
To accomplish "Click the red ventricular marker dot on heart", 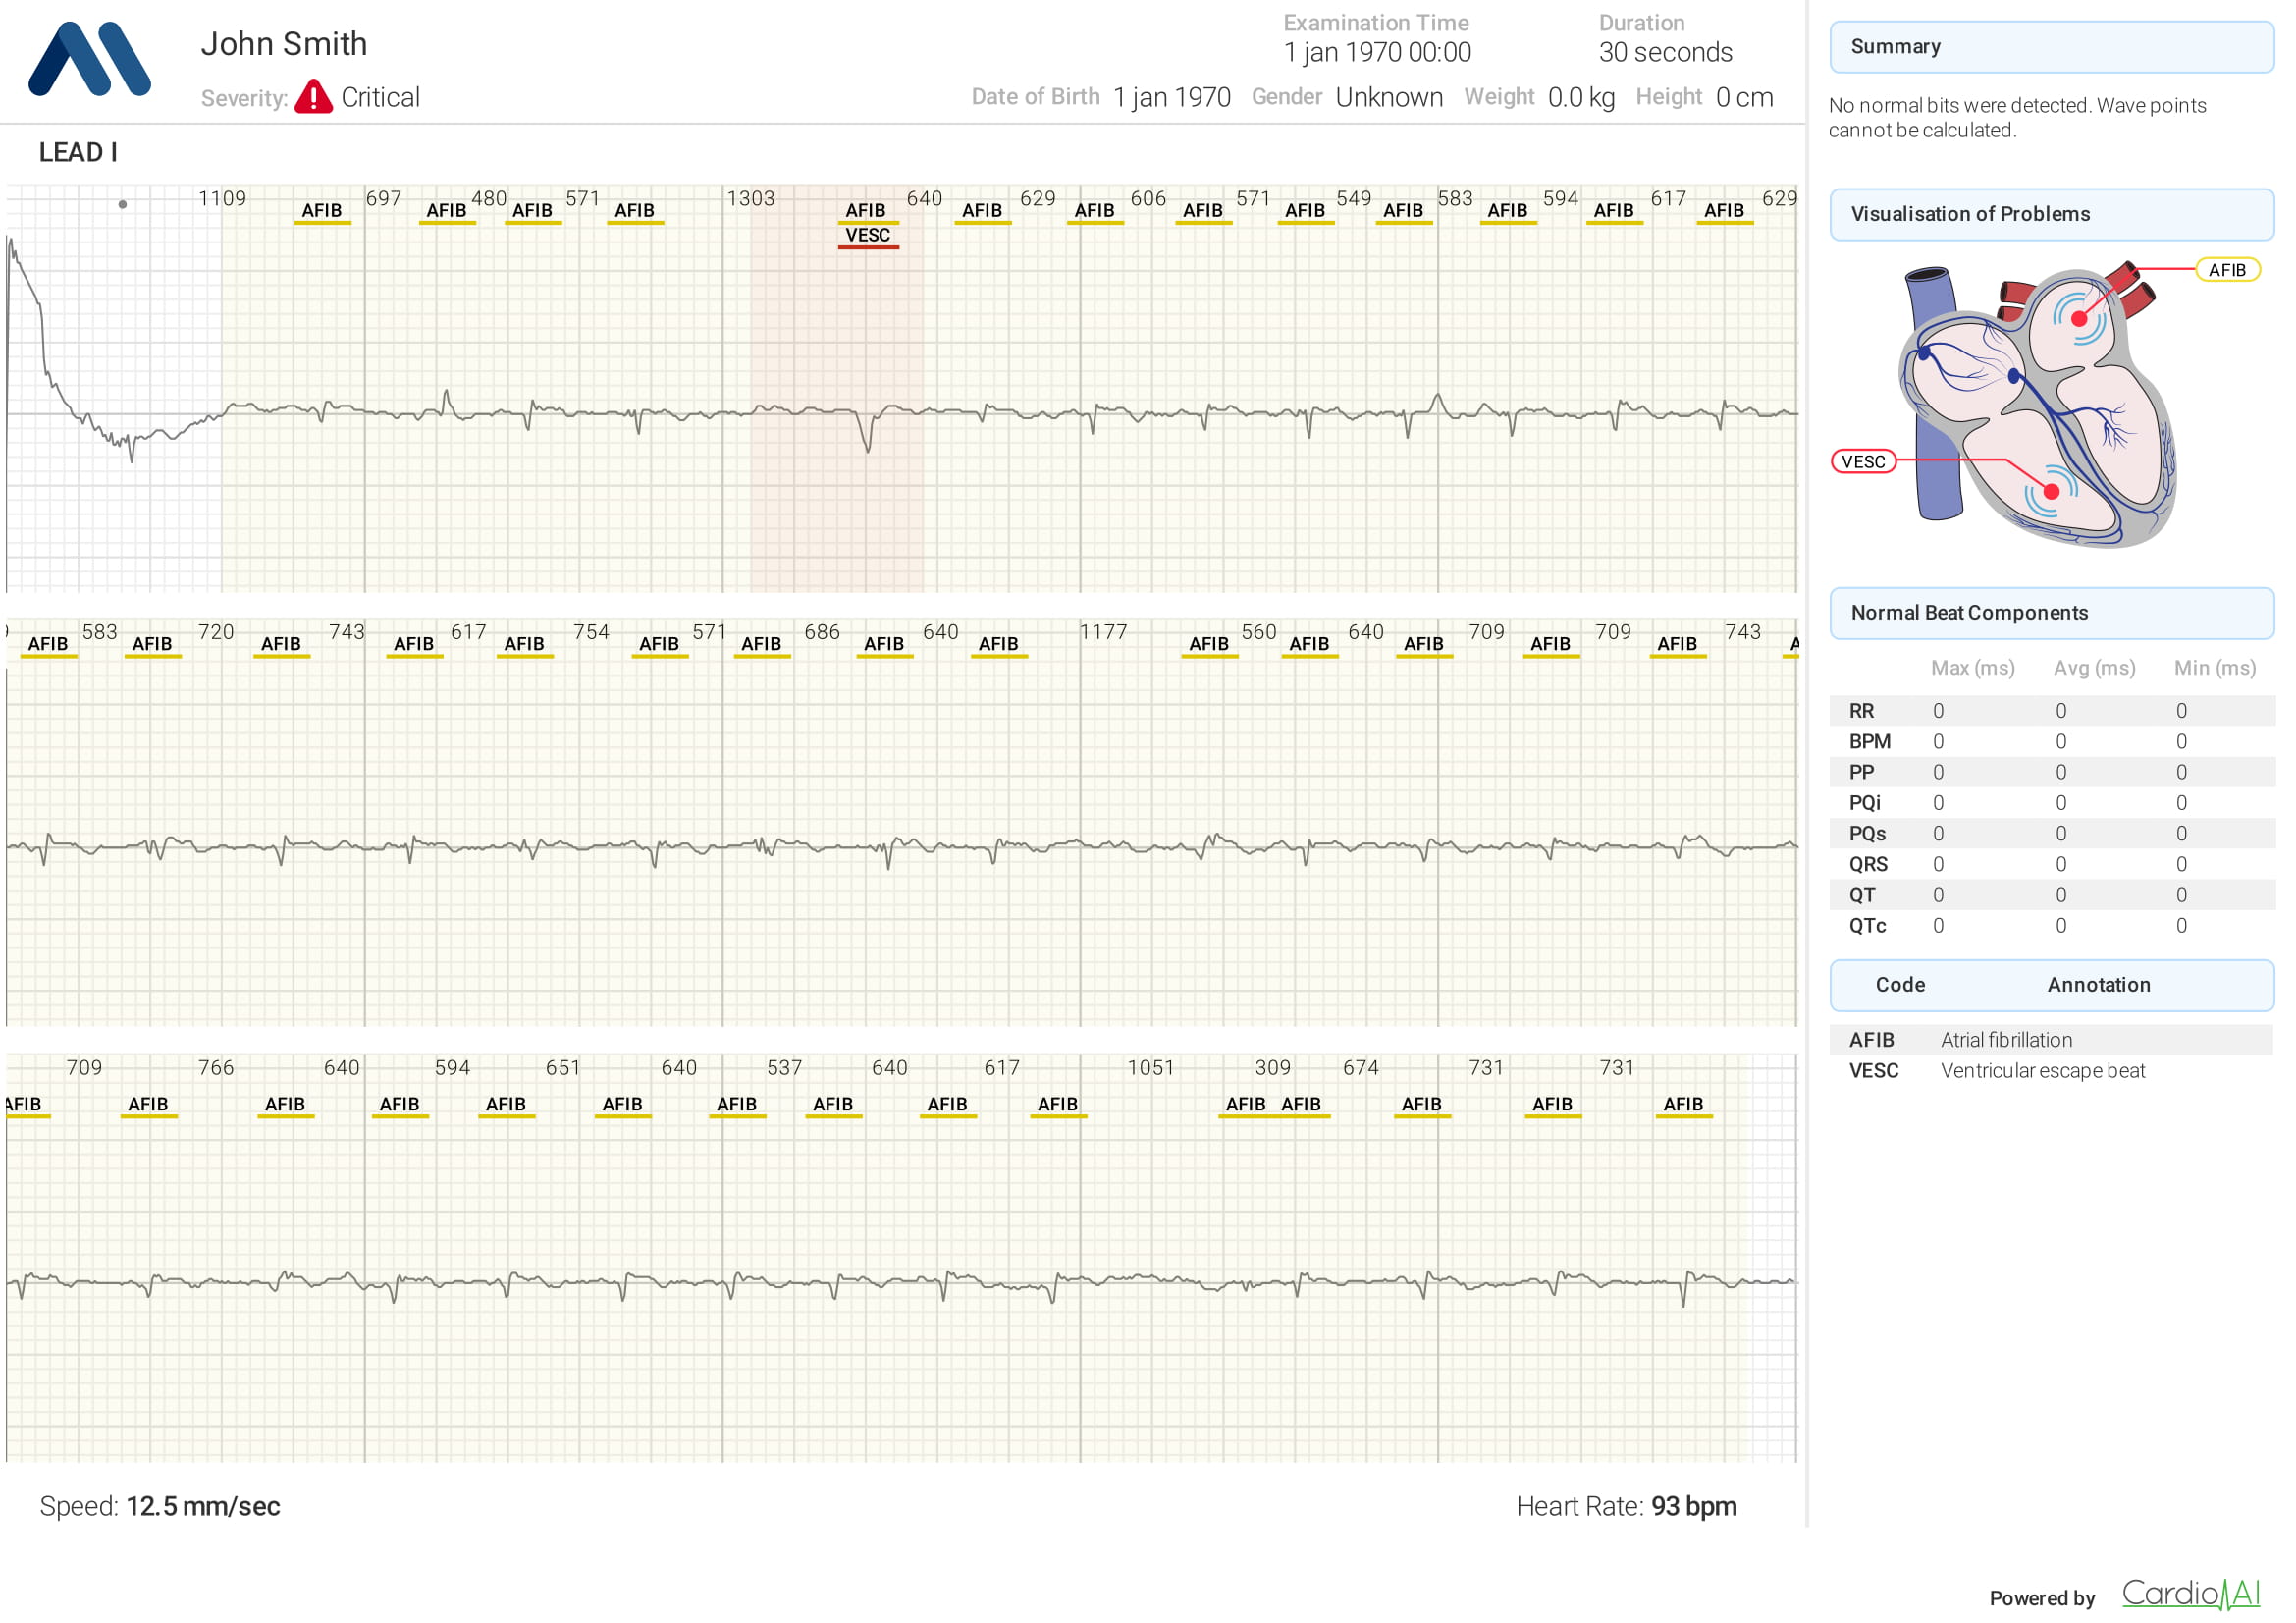I will [2051, 491].
